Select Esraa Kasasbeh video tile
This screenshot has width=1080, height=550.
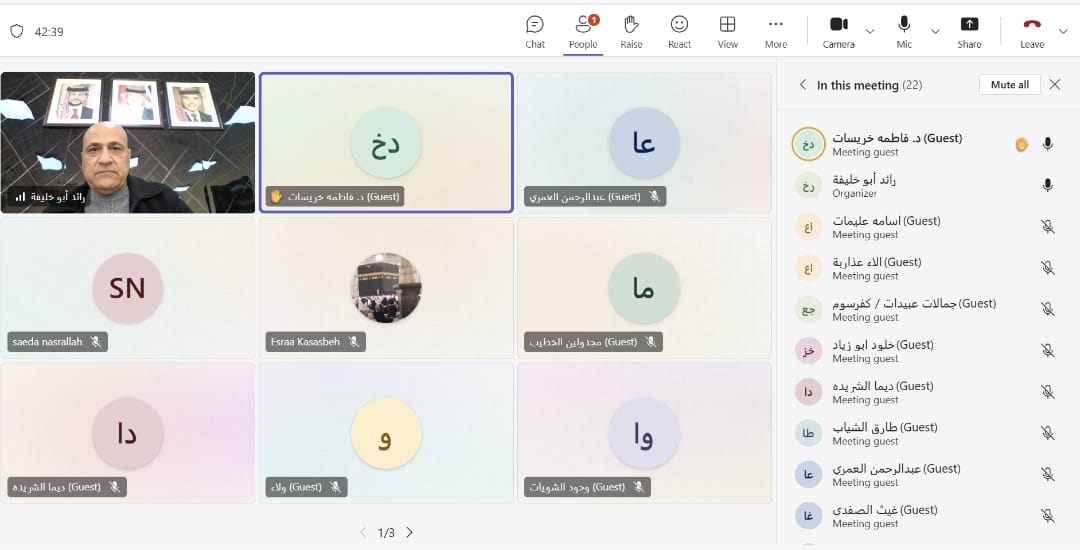coord(386,288)
